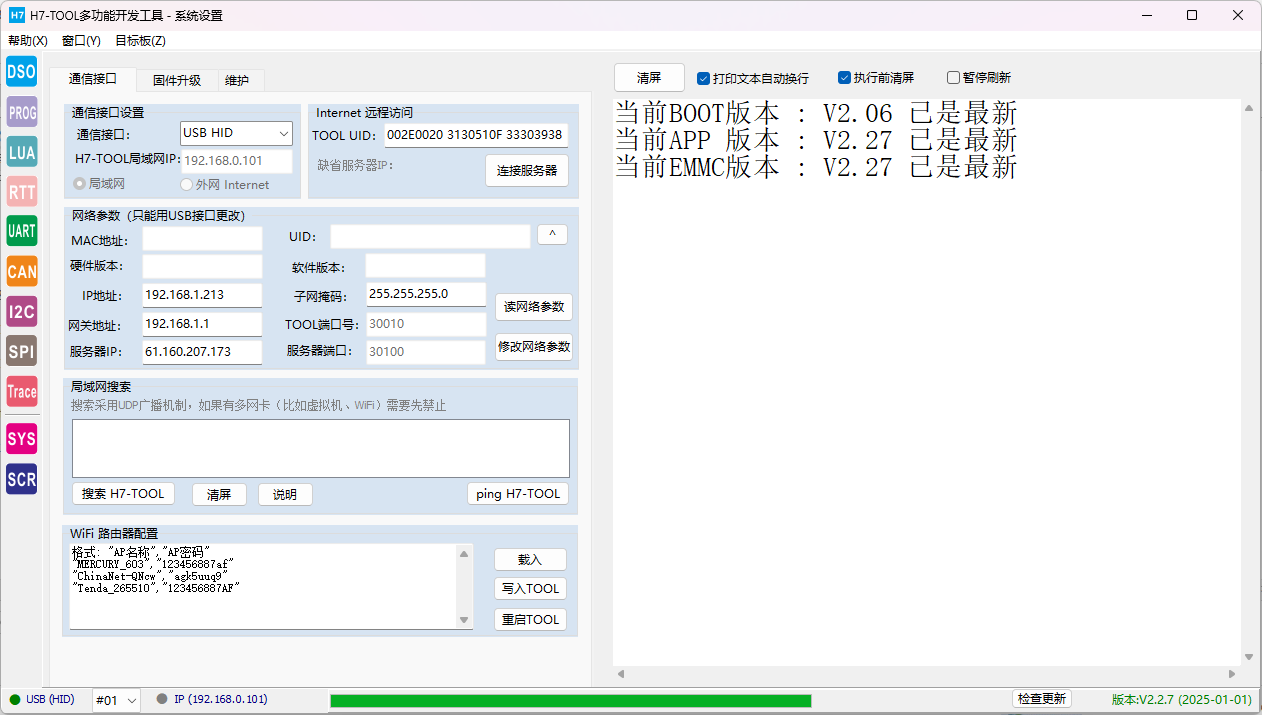Select the SCR sidebar icon
Image resolution: width=1262 pixels, height=715 pixels.
(21, 479)
